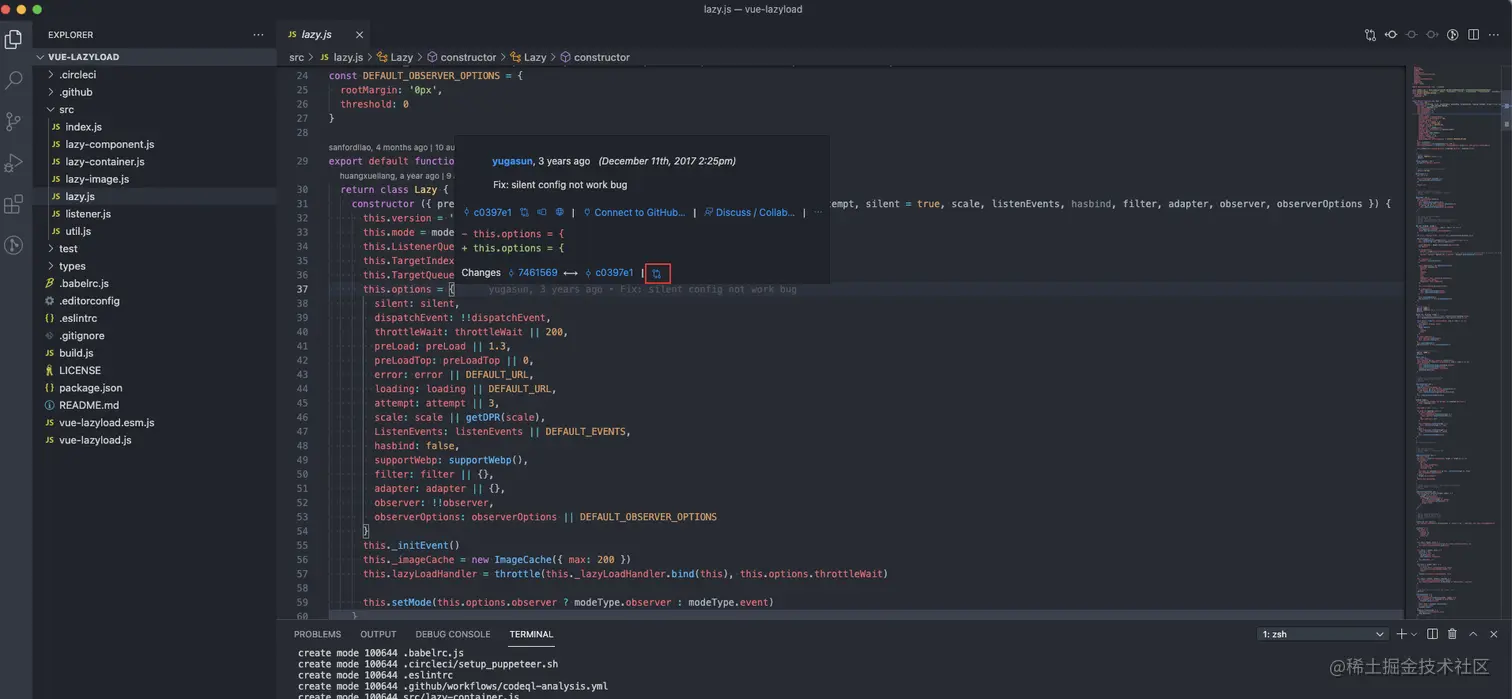Split the editor to the right
The height and width of the screenshot is (699, 1512).
coord(1474,35)
